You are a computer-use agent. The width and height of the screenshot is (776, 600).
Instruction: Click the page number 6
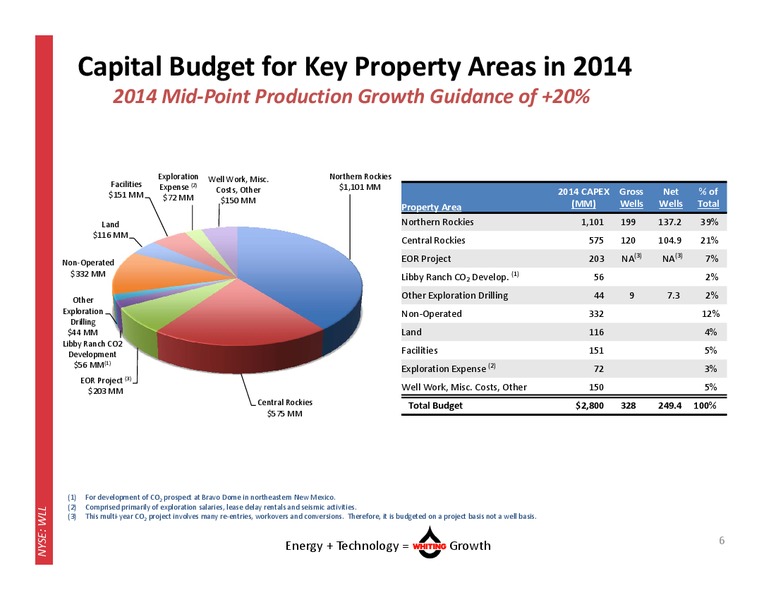click(722, 540)
